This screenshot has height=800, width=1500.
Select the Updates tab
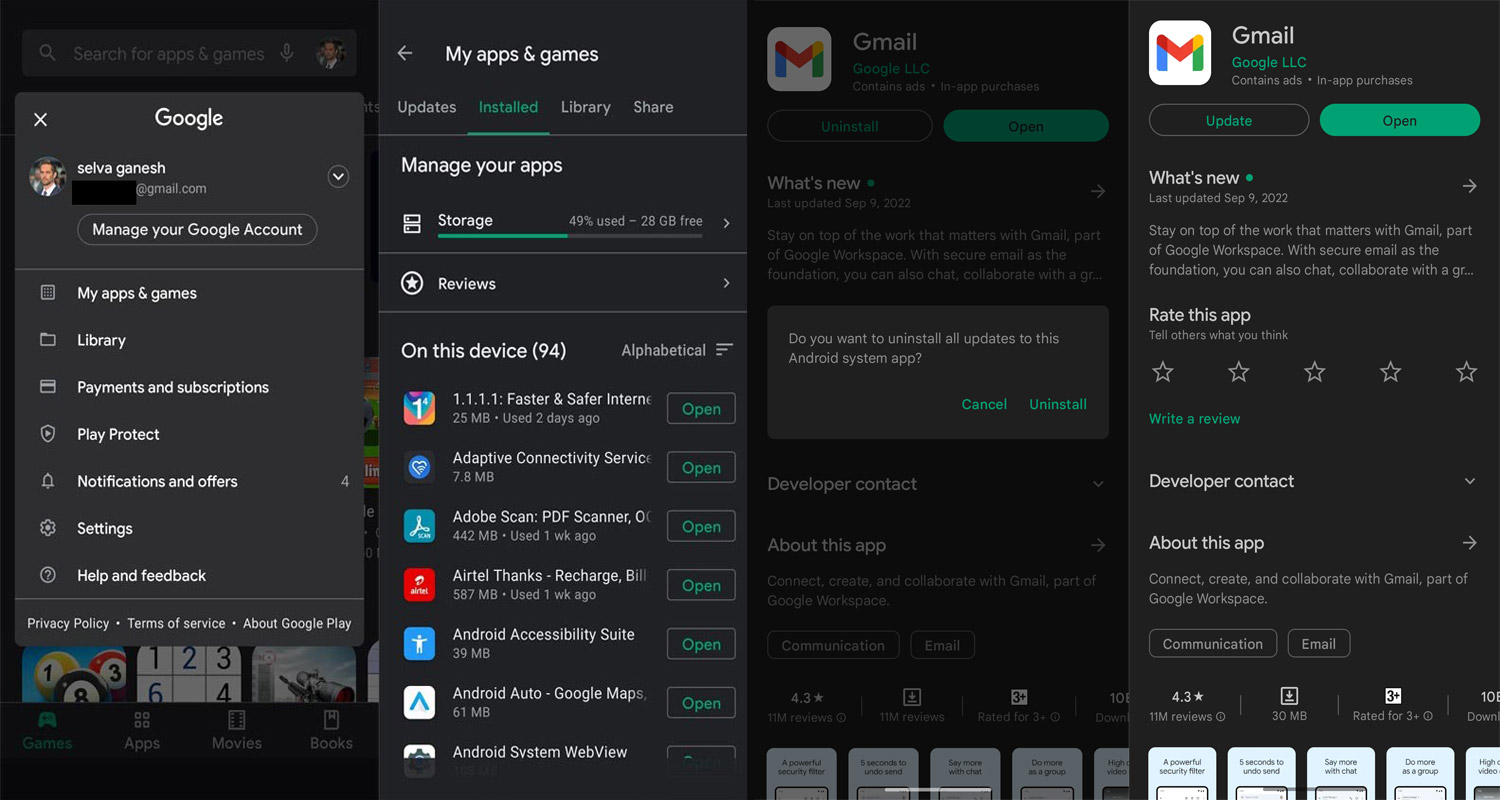pos(427,107)
